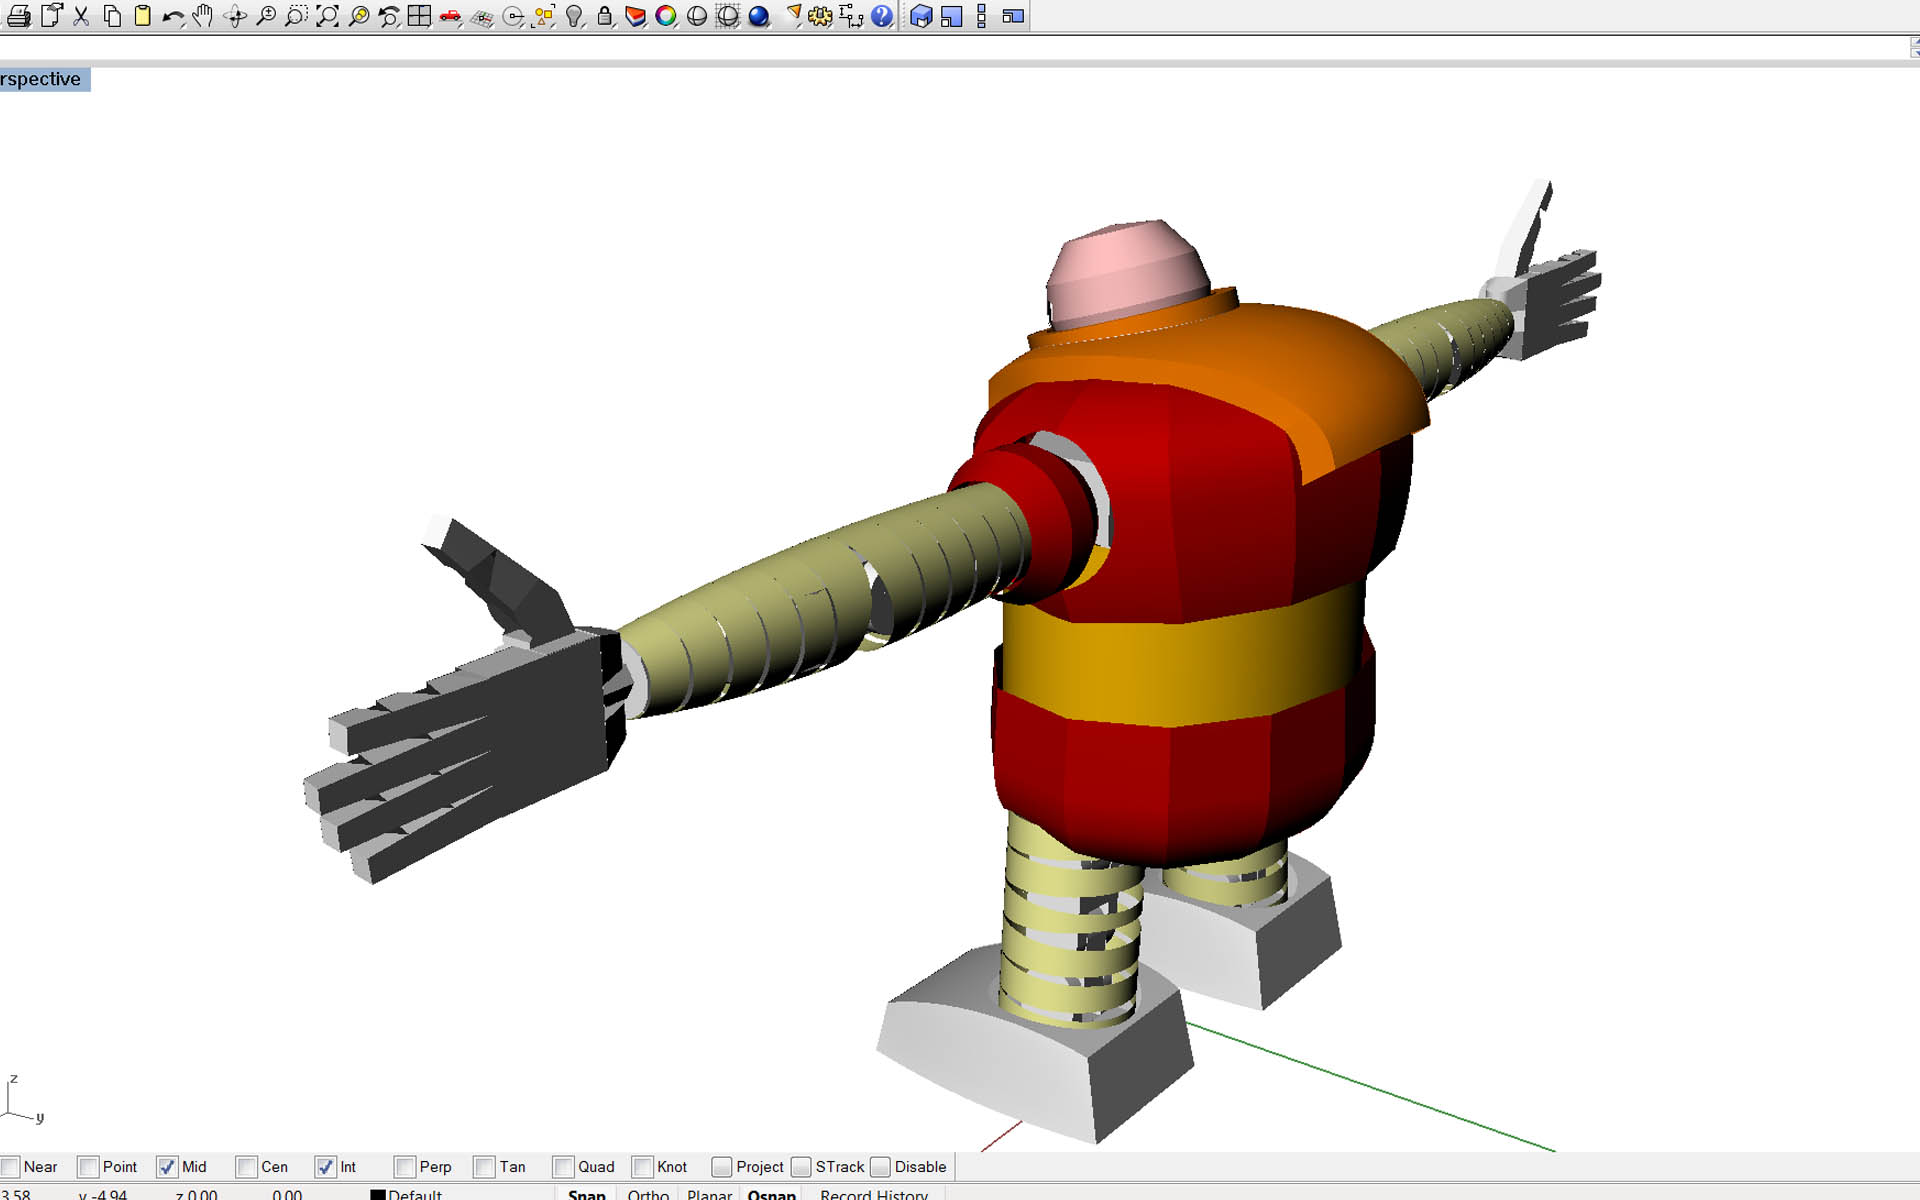Image resolution: width=1920 pixels, height=1200 pixels.
Task: Click the dimension tool icon
Action: 851,16
